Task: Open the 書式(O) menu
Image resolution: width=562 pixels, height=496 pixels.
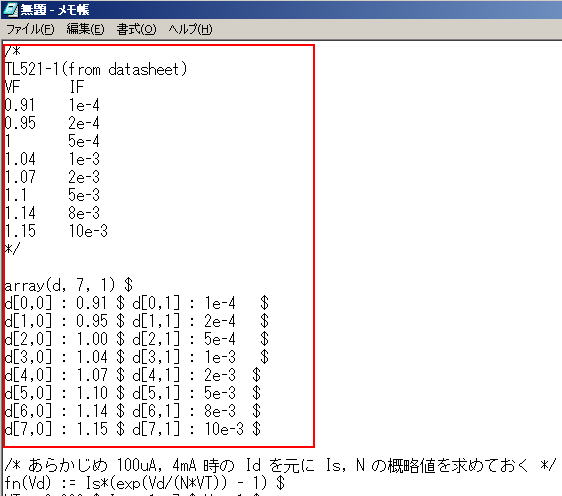Action: point(137,29)
